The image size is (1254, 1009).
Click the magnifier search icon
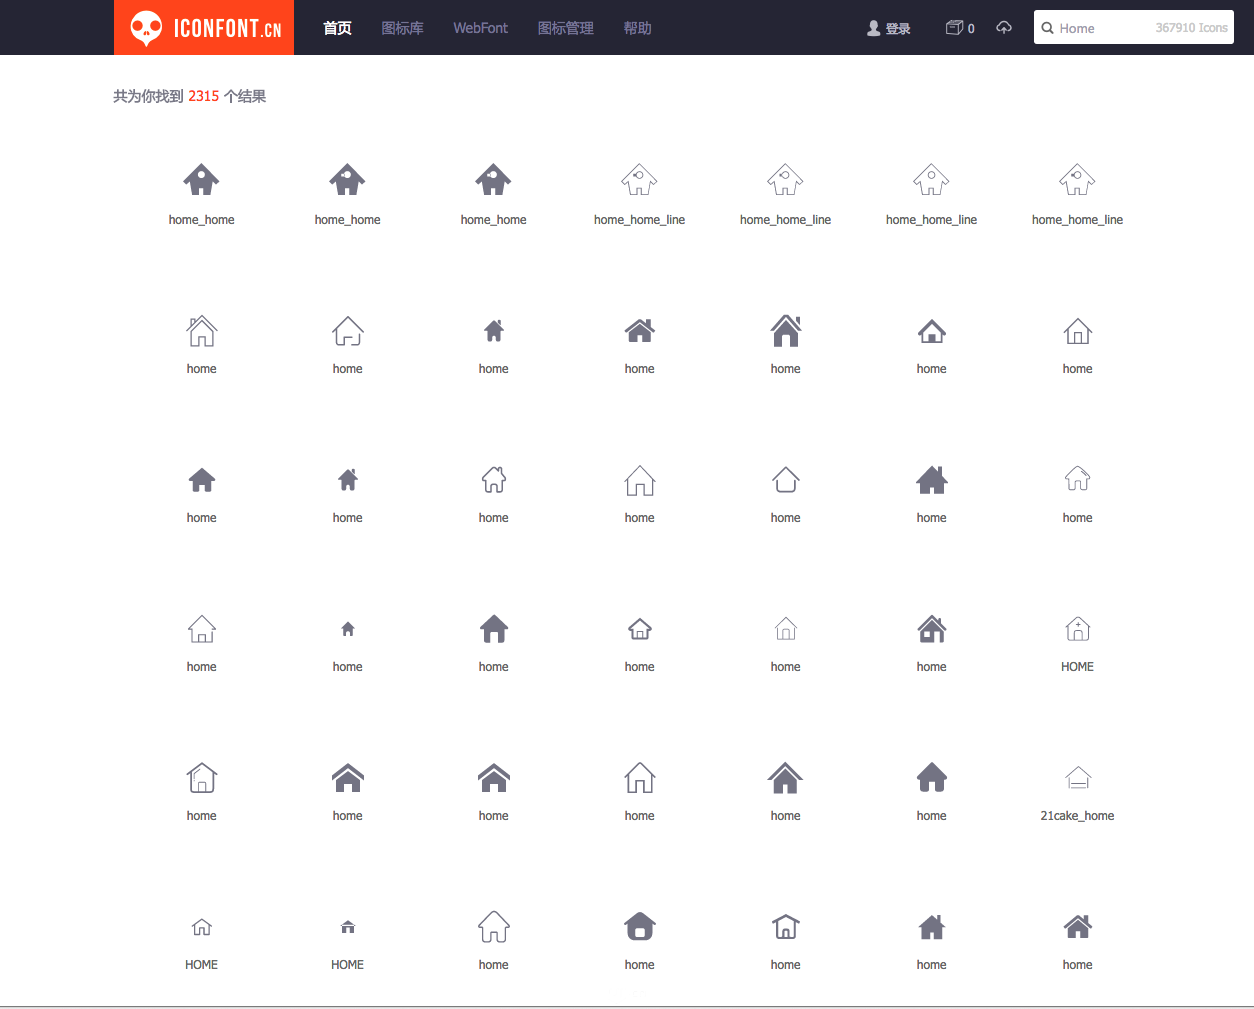pos(1047,28)
